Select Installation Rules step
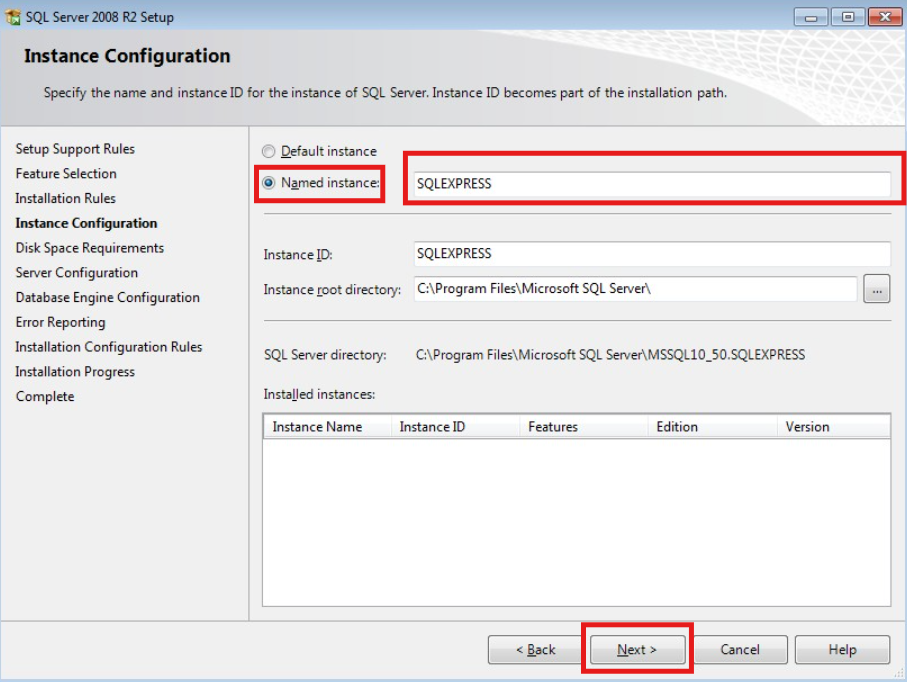Image resolution: width=907 pixels, height=682 pixels. 65,198
